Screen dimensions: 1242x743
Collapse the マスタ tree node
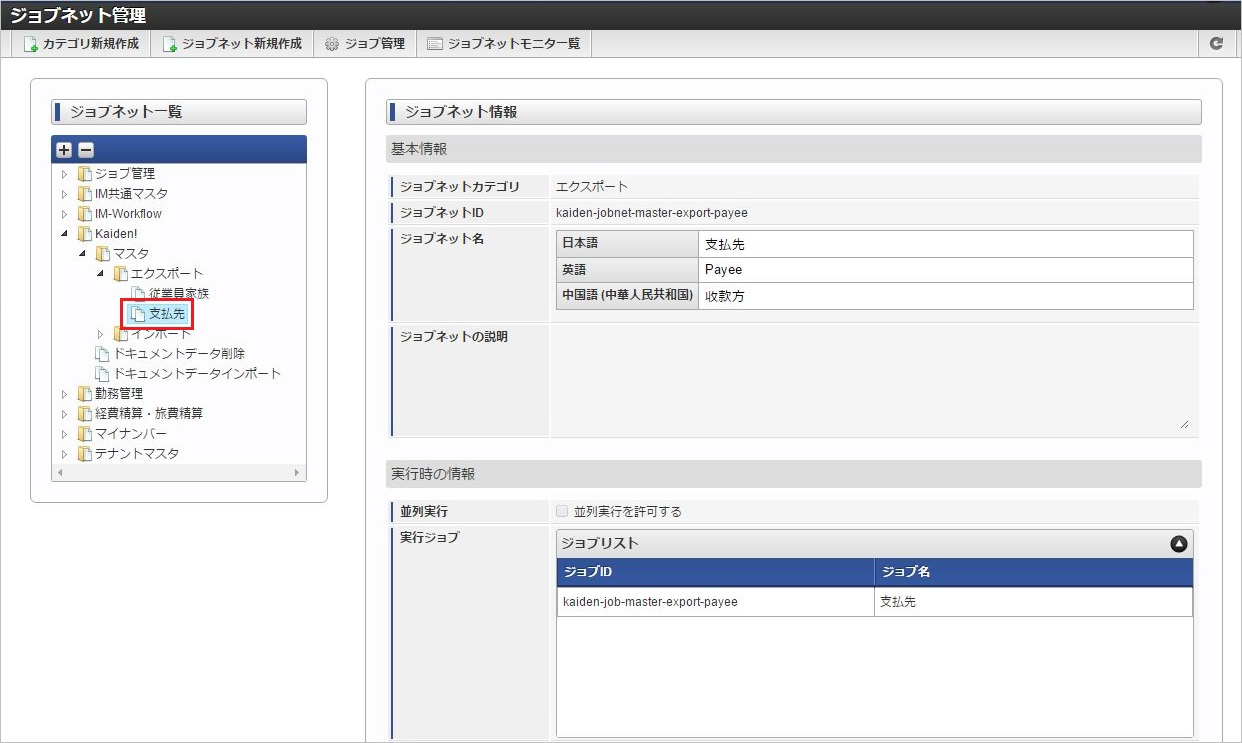83,254
